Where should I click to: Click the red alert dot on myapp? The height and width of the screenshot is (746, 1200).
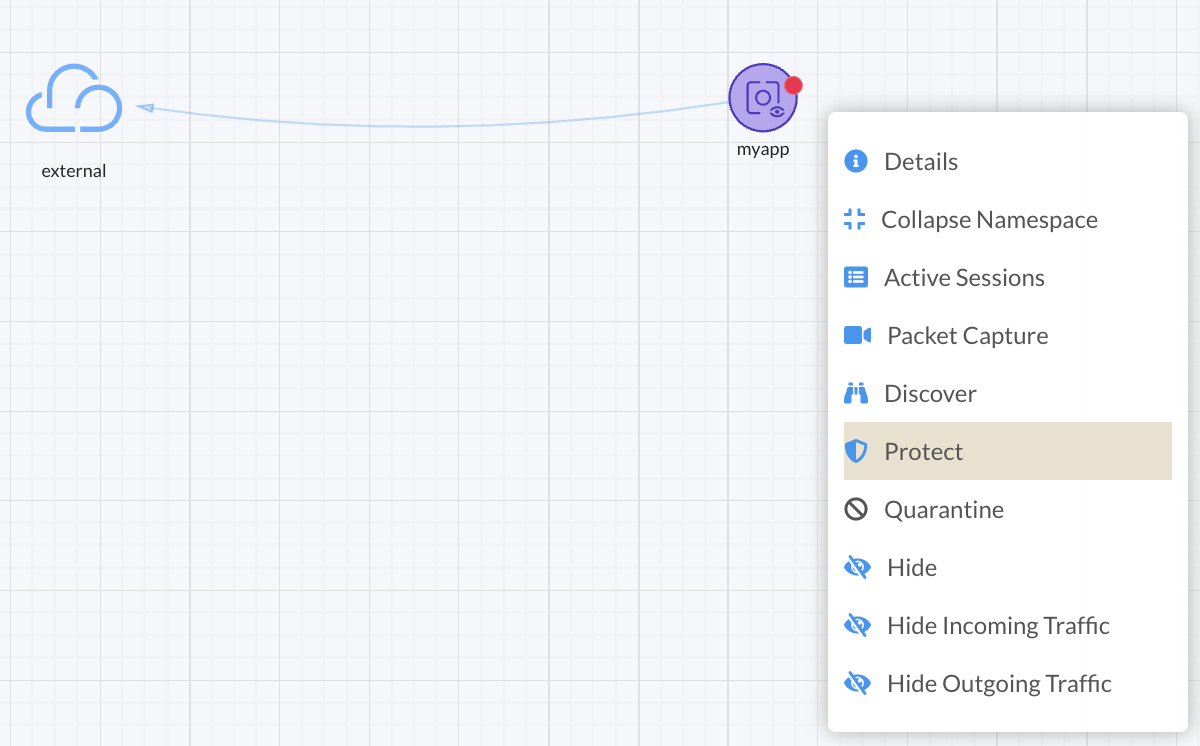coord(793,85)
